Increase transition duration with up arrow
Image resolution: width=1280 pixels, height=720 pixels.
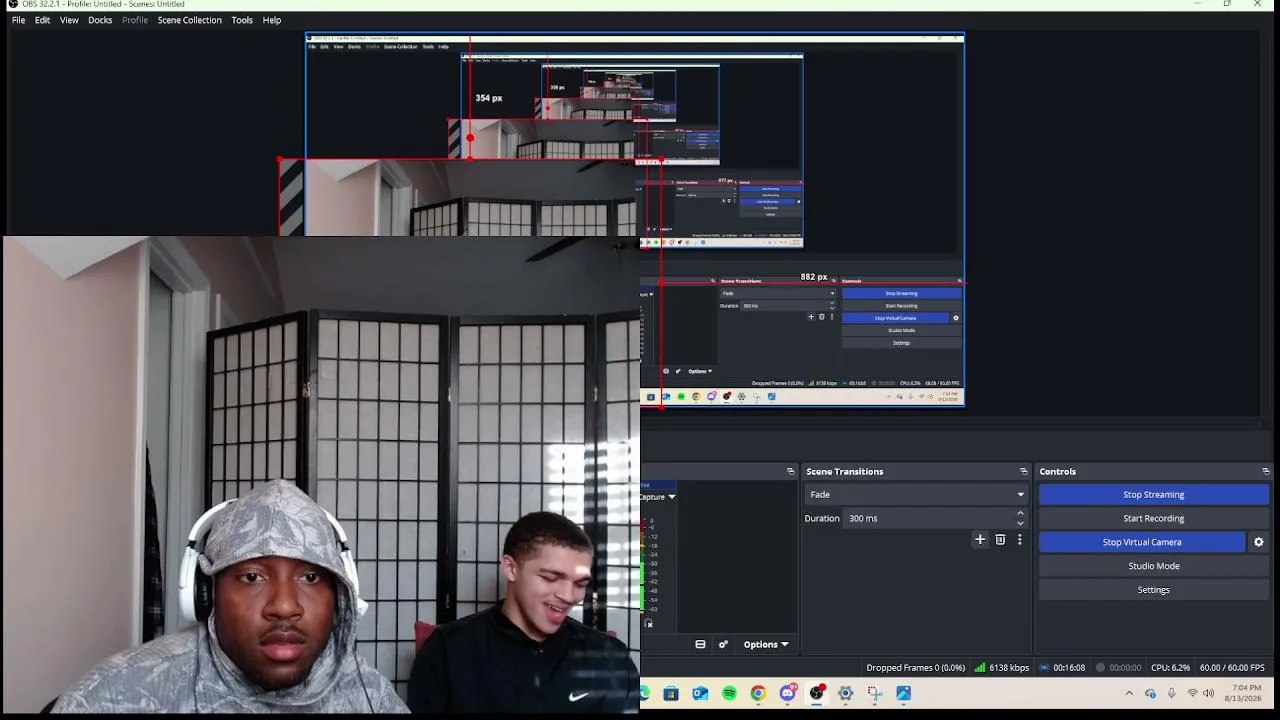click(1020, 513)
